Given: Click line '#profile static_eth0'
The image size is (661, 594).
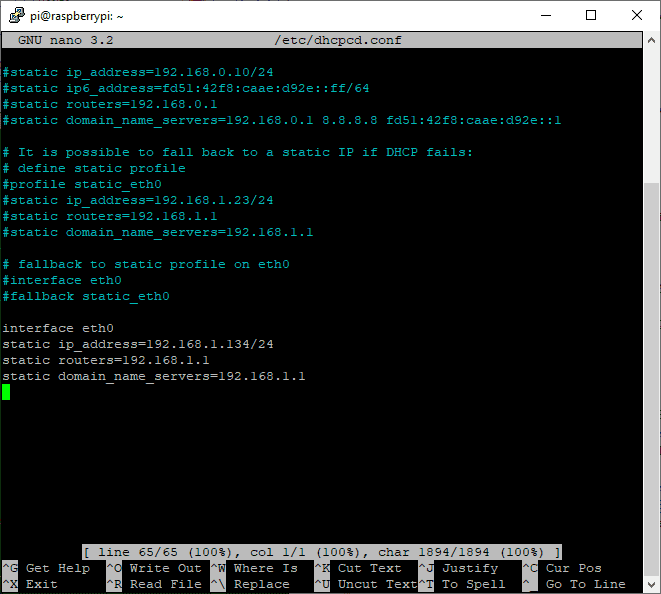Looking at the screenshot, I should [82, 184].
